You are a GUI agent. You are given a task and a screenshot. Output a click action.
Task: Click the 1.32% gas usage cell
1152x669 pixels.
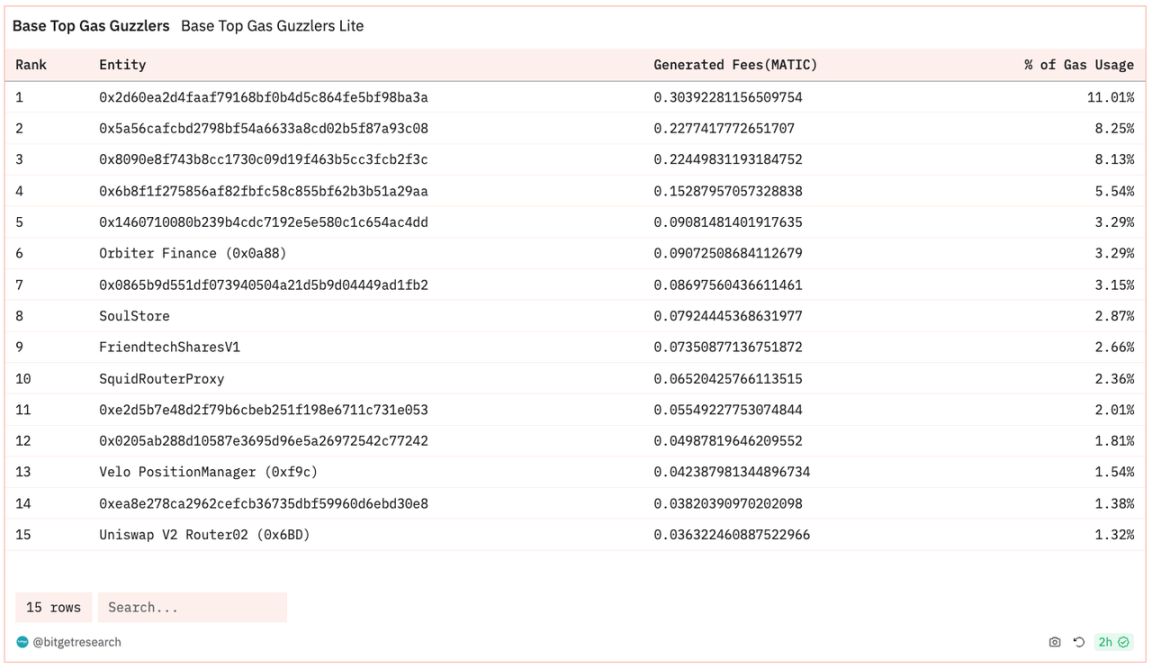1115,535
